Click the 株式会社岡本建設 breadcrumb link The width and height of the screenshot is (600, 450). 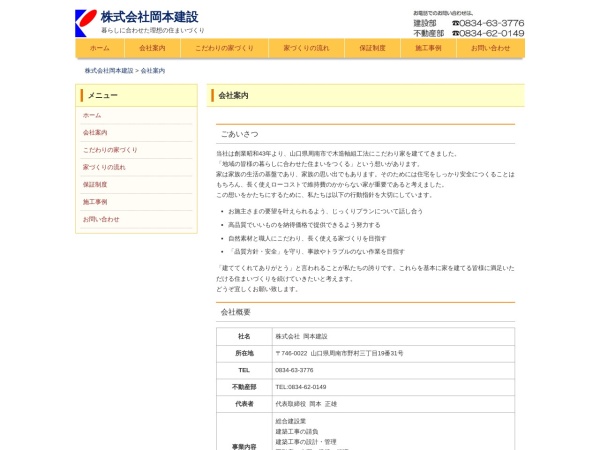coord(109,71)
